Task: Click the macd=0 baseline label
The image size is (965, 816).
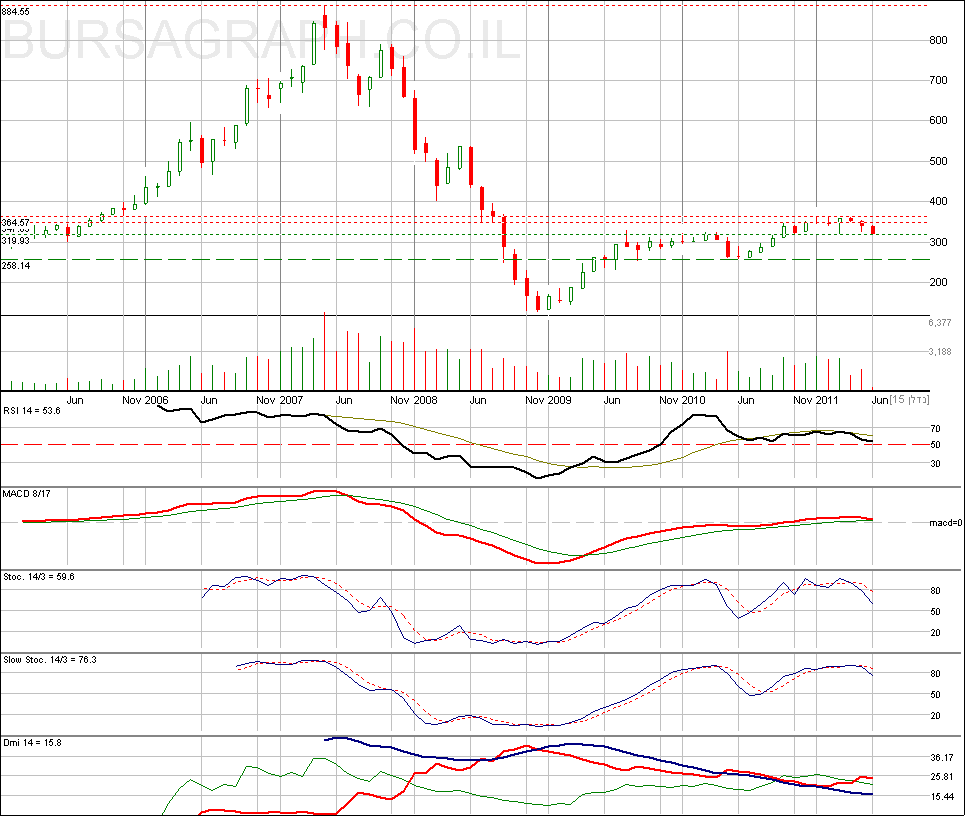Action: tap(945, 523)
